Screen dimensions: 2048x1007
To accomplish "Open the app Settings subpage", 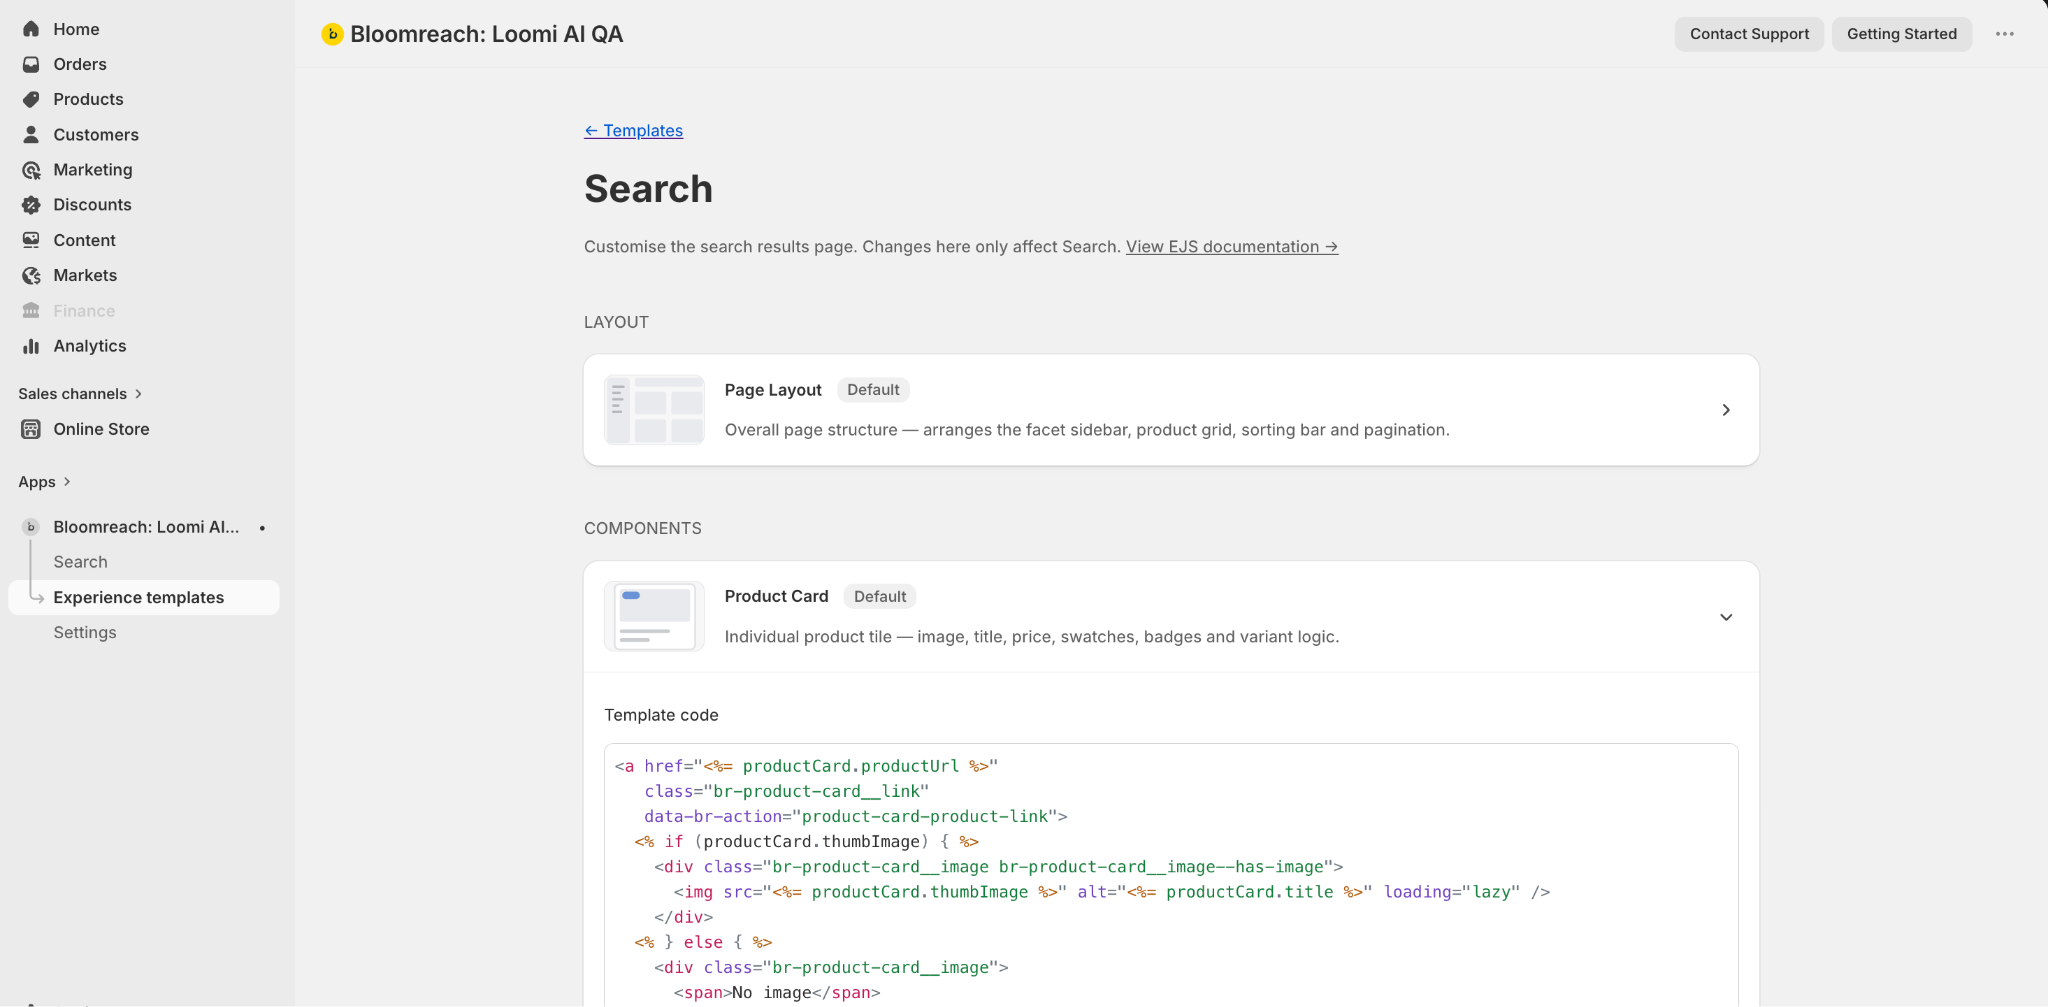I will tap(85, 632).
